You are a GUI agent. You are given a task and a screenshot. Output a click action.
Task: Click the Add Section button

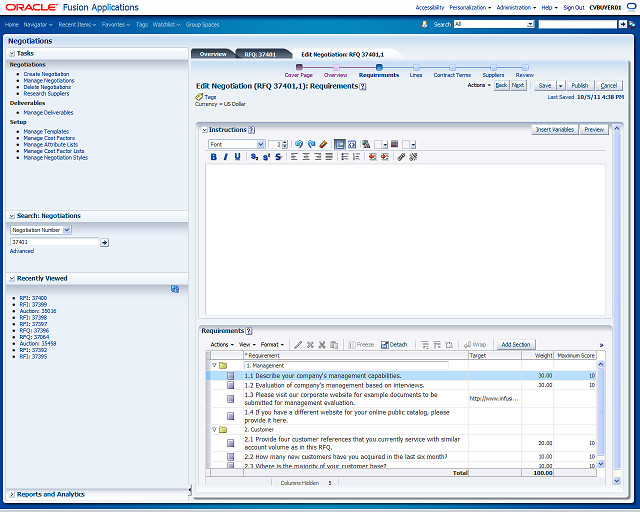(516, 345)
